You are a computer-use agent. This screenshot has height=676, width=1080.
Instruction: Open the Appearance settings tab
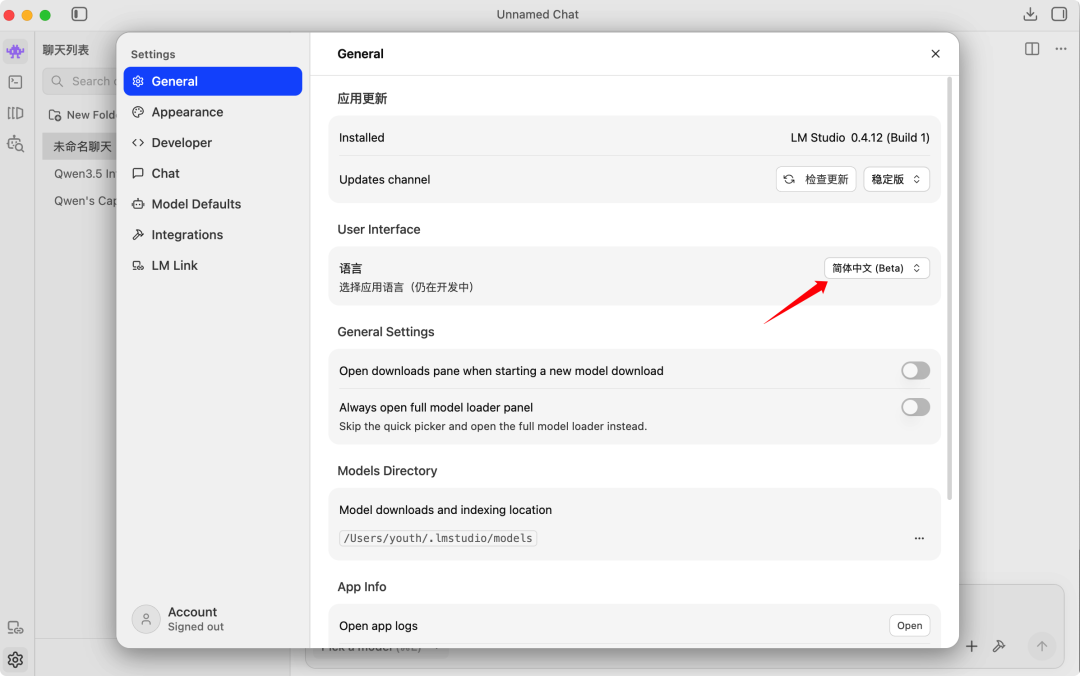point(213,112)
